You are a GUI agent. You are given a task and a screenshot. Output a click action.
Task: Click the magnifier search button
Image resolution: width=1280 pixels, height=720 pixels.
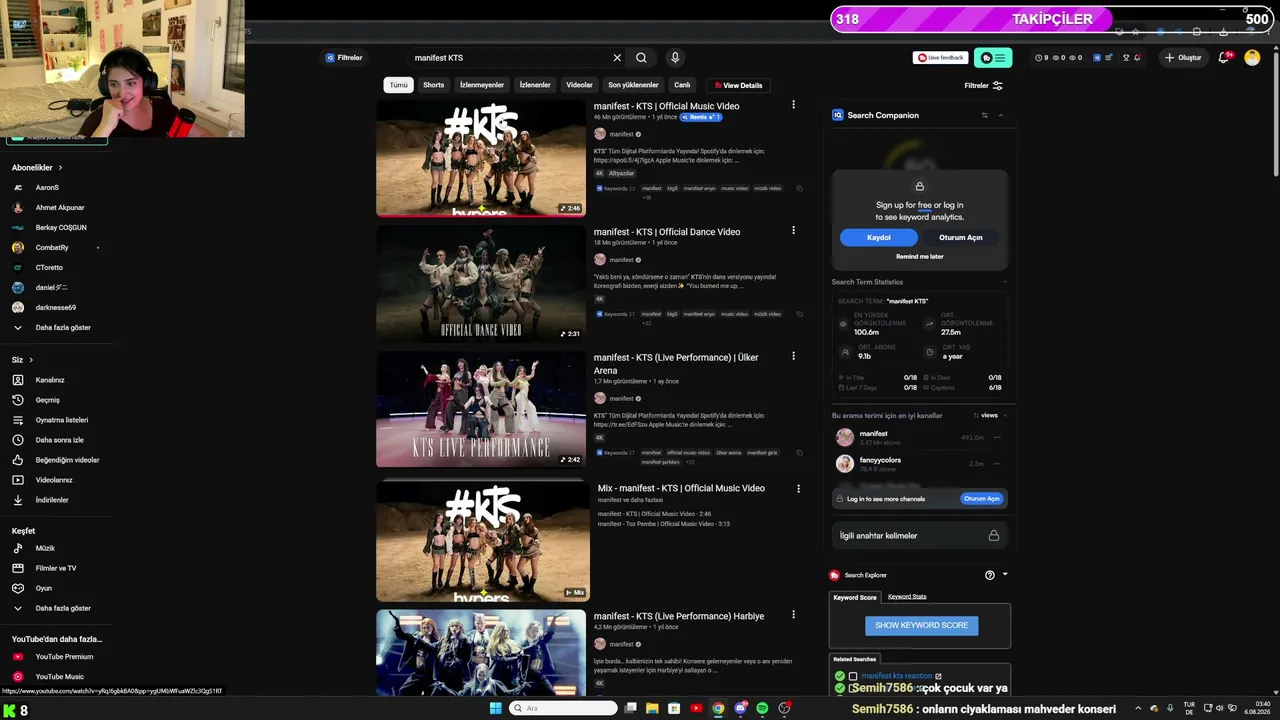click(x=641, y=58)
